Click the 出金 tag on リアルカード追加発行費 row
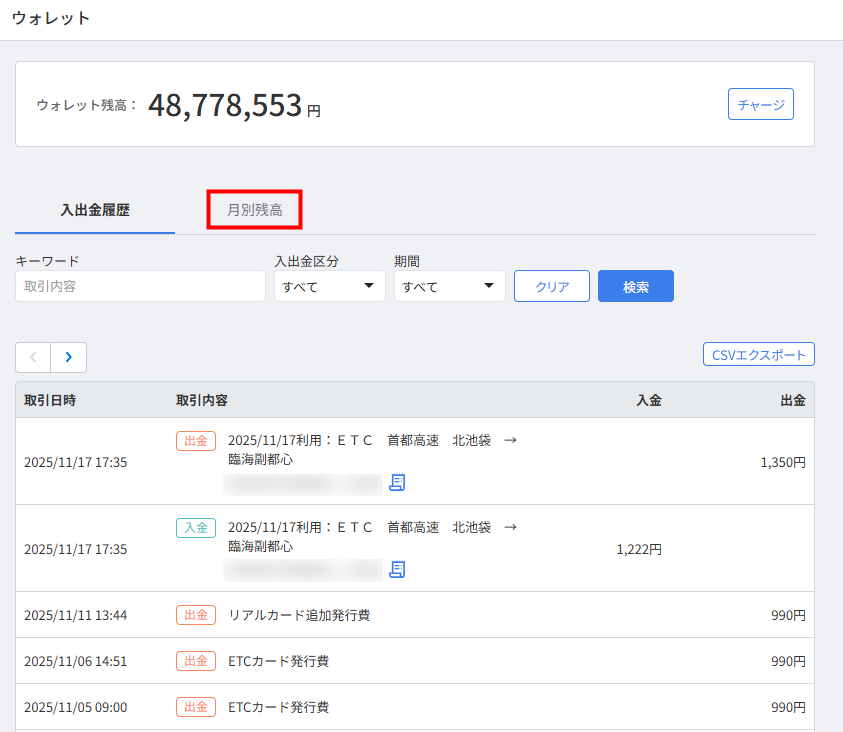The height and width of the screenshot is (732, 843). 196,615
